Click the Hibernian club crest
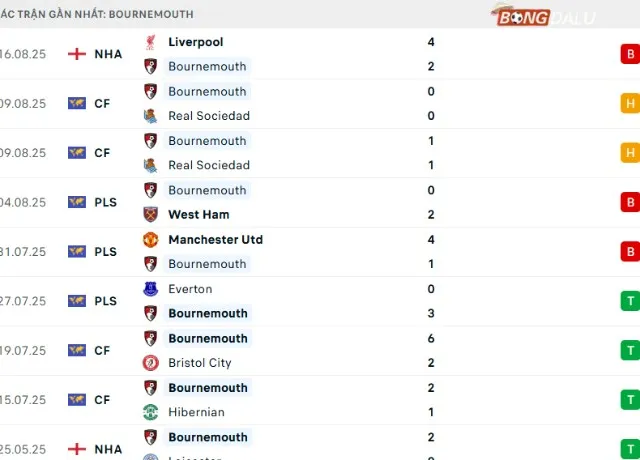 150,412
